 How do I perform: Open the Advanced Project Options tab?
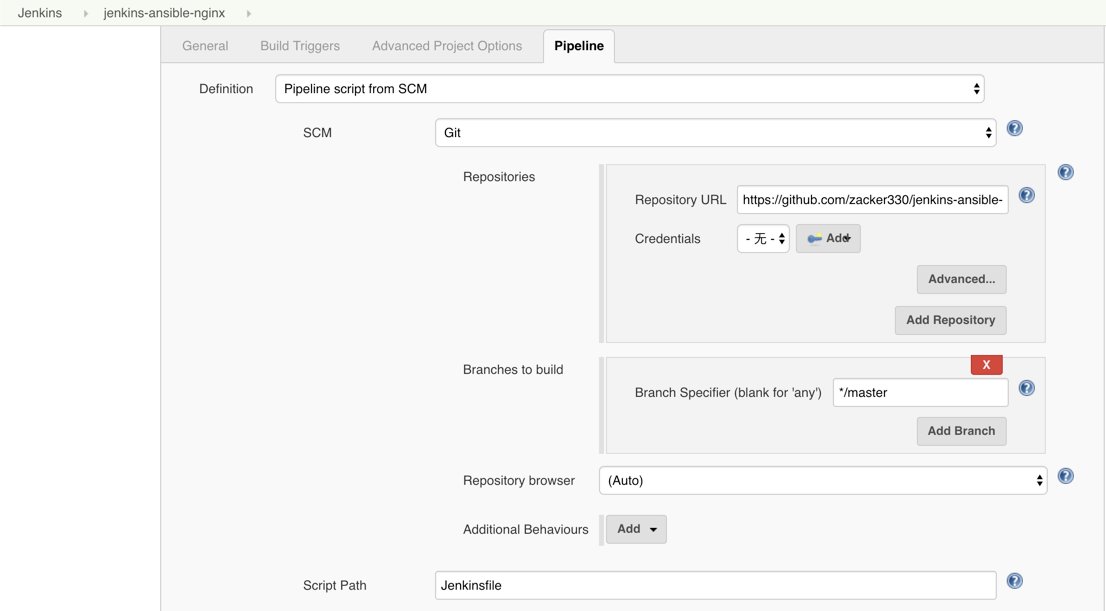tap(447, 46)
